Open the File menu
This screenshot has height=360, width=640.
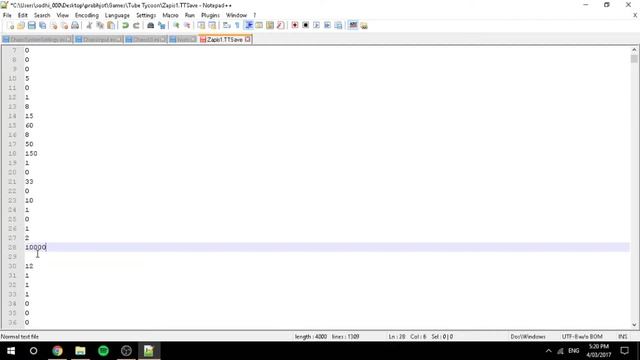coord(7,15)
